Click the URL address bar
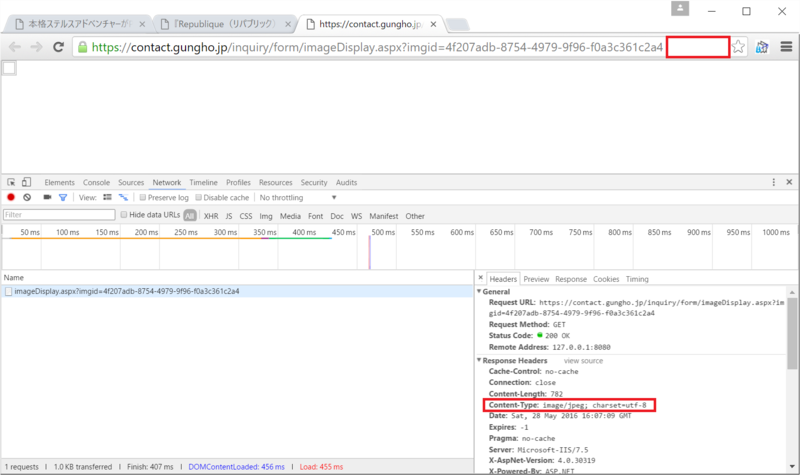Viewport: 800px width, 475px height. (377, 47)
